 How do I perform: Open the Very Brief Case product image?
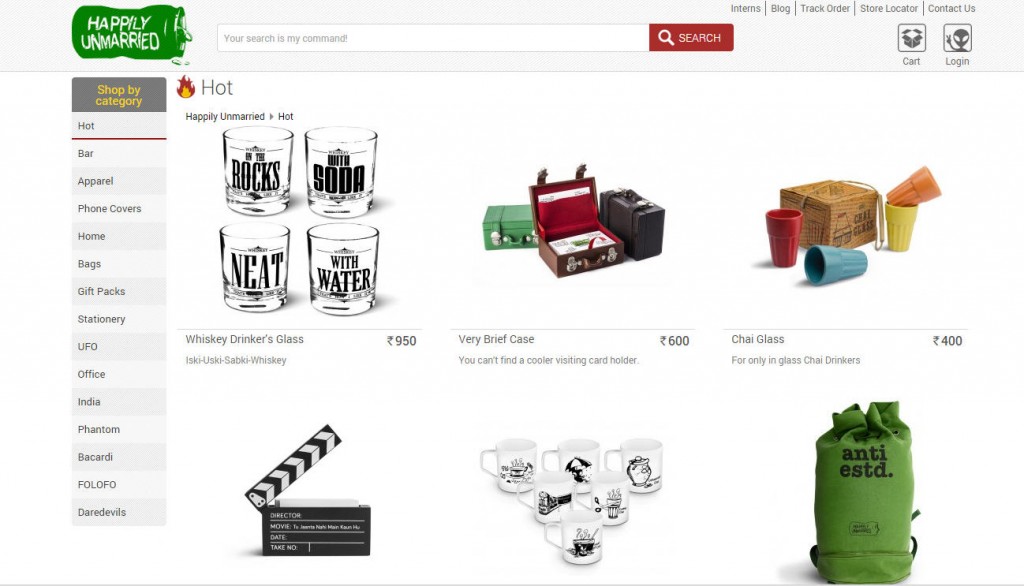tap(573, 221)
